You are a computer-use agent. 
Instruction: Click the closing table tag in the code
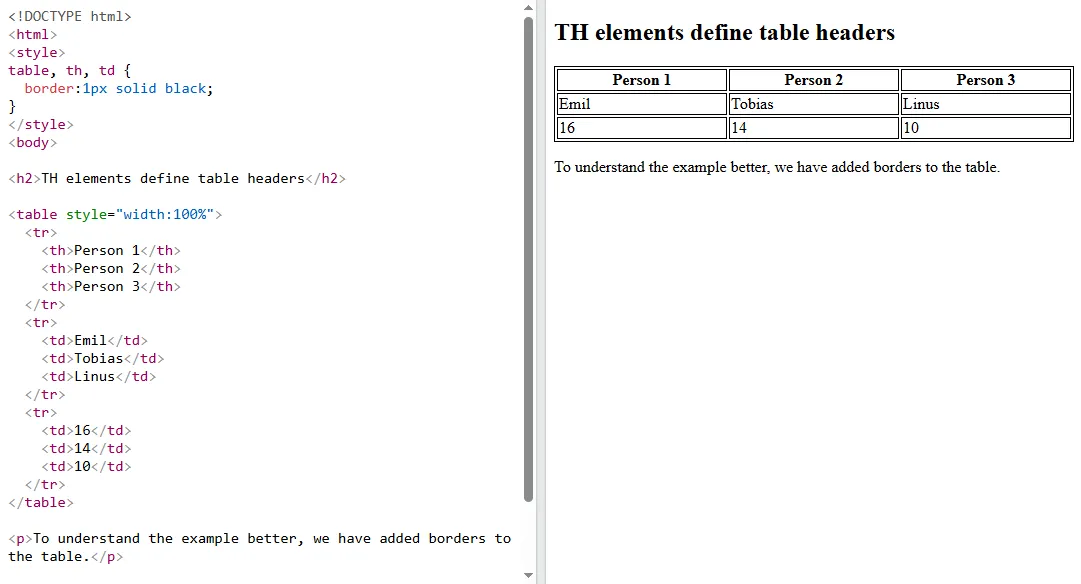click(40, 502)
